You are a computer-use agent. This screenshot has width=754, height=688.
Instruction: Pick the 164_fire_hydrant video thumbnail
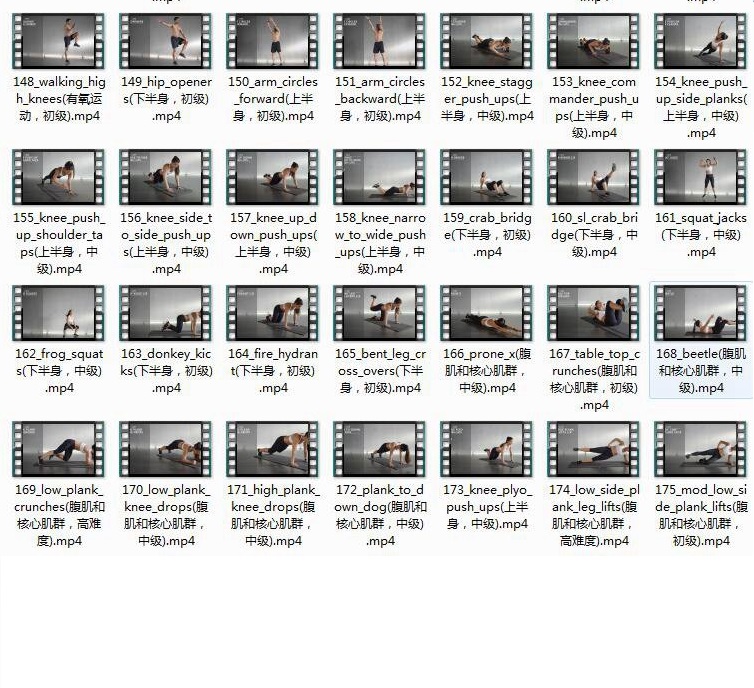tap(272, 313)
